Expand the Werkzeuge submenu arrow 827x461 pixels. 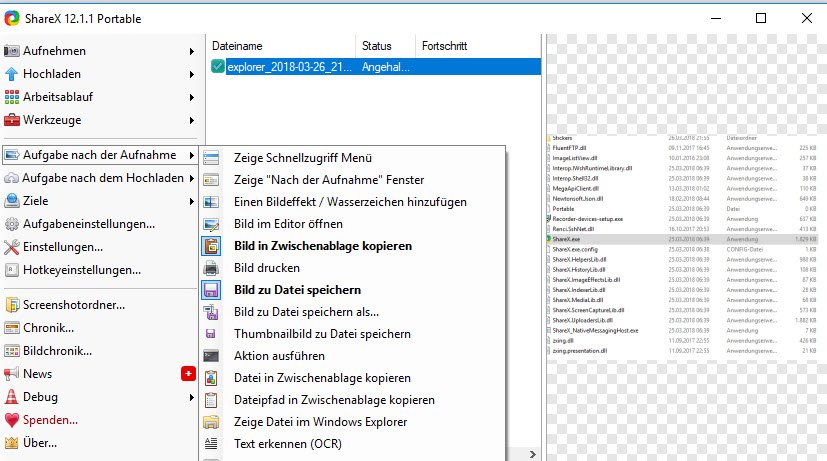[x=191, y=120]
